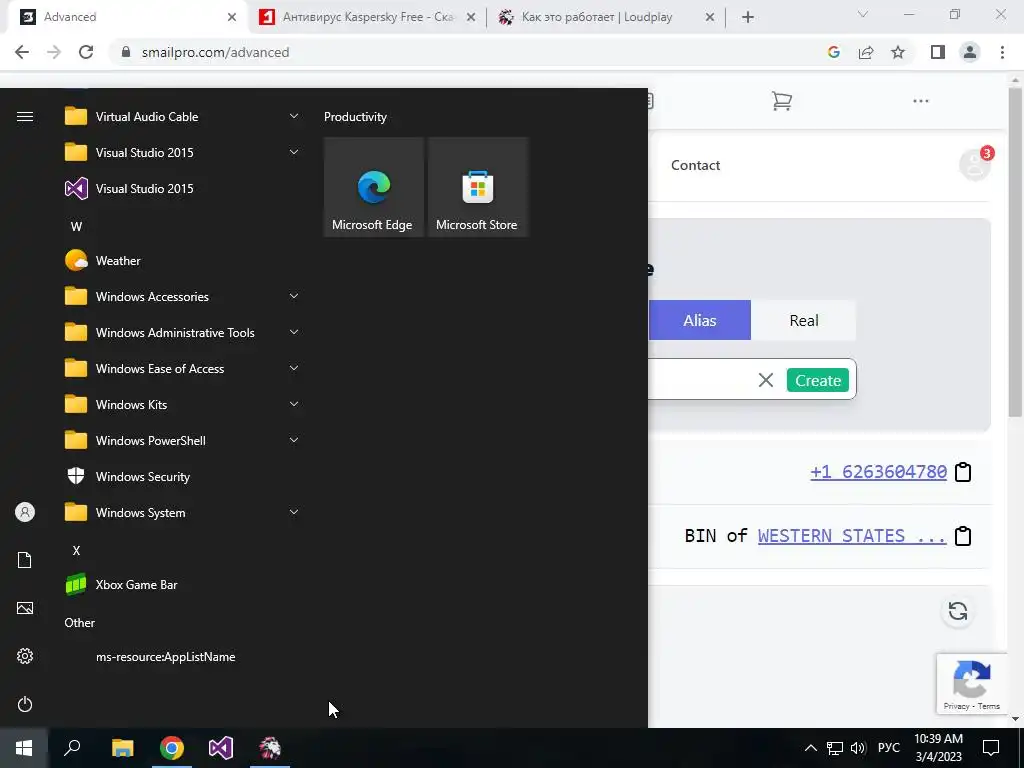Open phone number +1 6263604780 link

[x=878, y=472]
